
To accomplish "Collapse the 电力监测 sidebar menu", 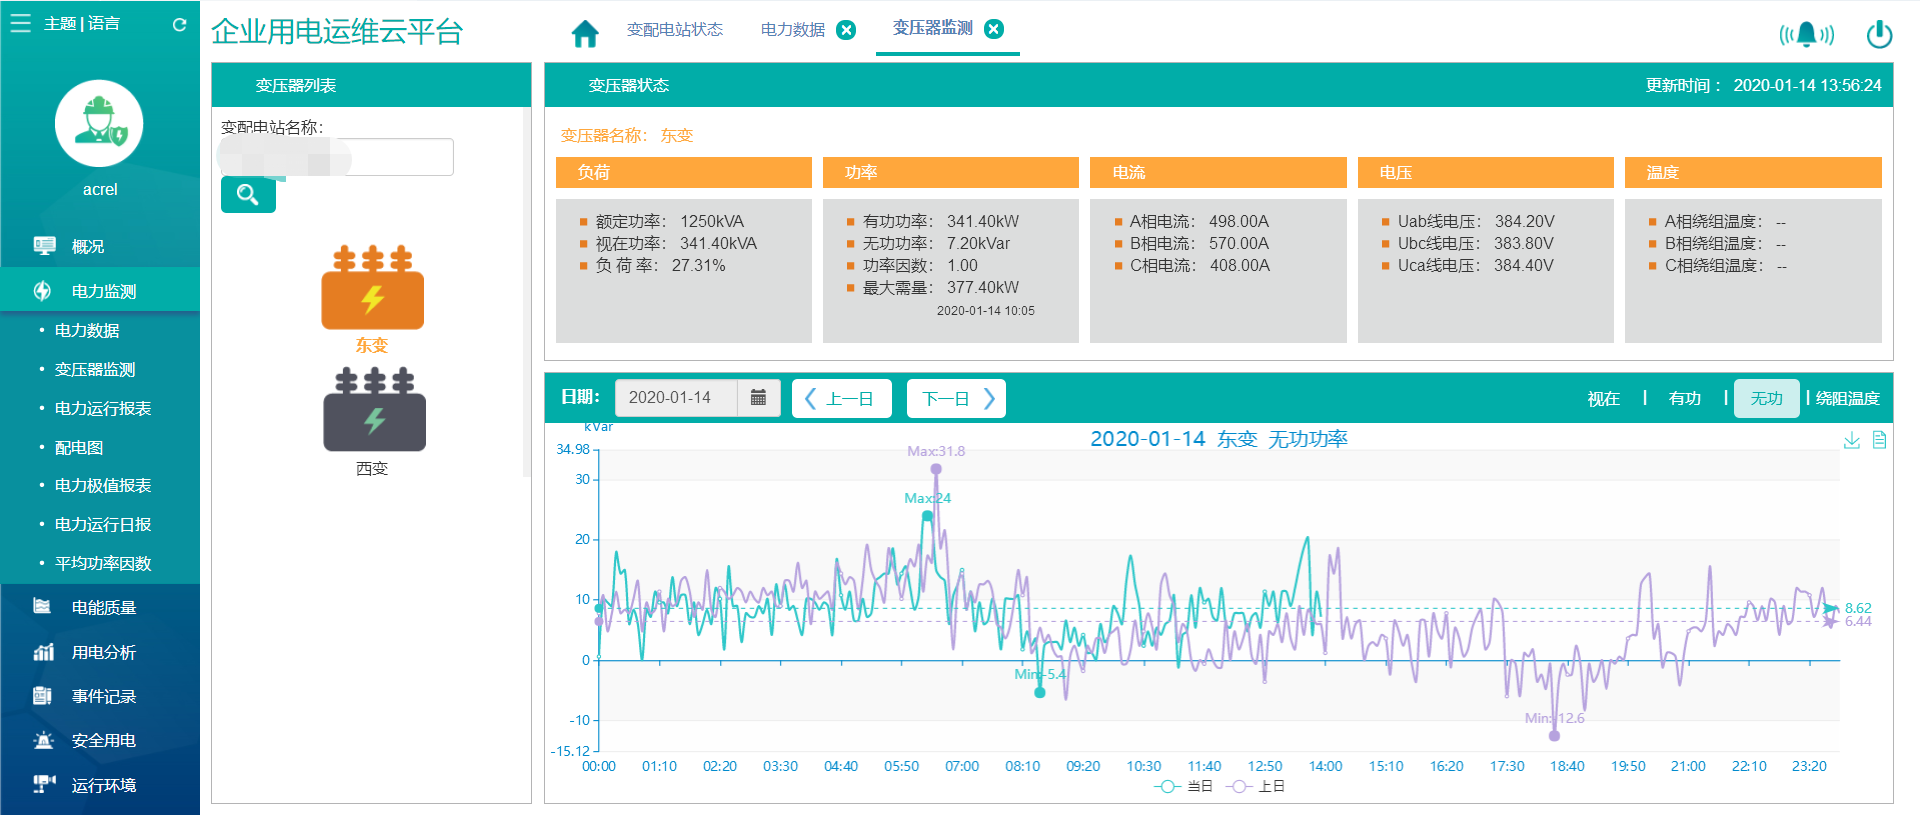I will (103, 291).
